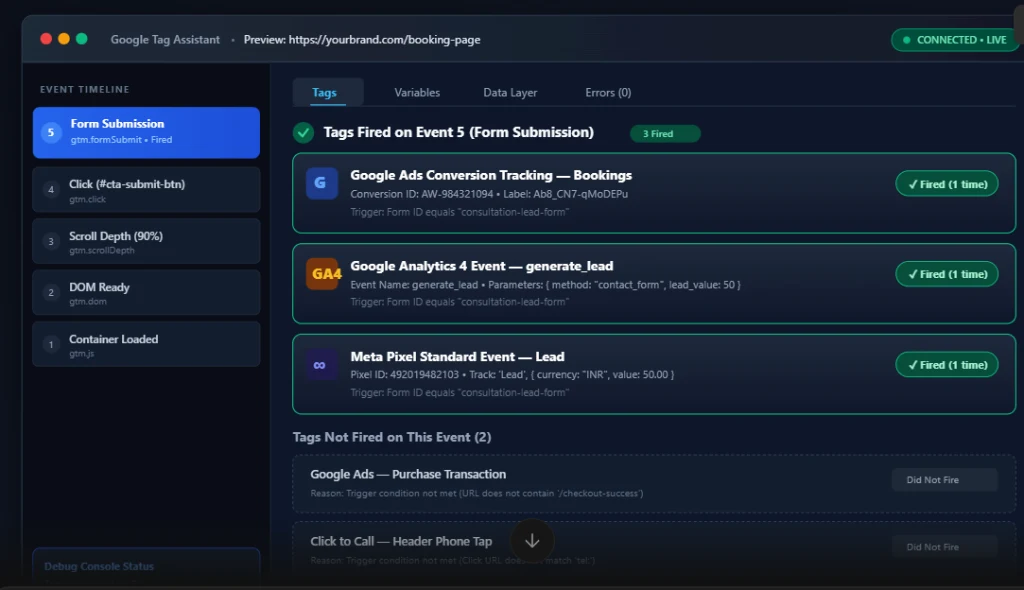Click the Meta Pixel infinity icon
The width and height of the screenshot is (1024, 590).
(x=320, y=365)
